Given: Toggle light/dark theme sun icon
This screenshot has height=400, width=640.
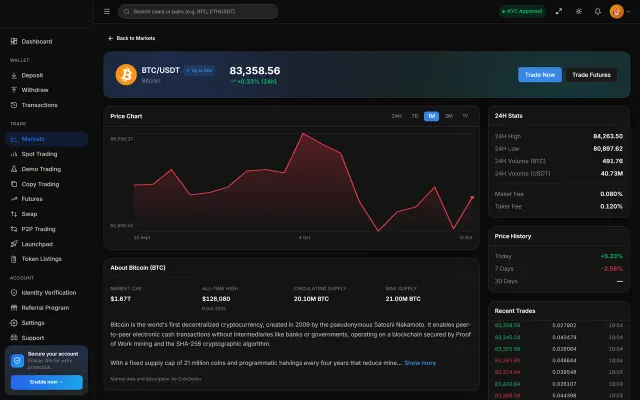Looking at the screenshot, I should (579, 11).
